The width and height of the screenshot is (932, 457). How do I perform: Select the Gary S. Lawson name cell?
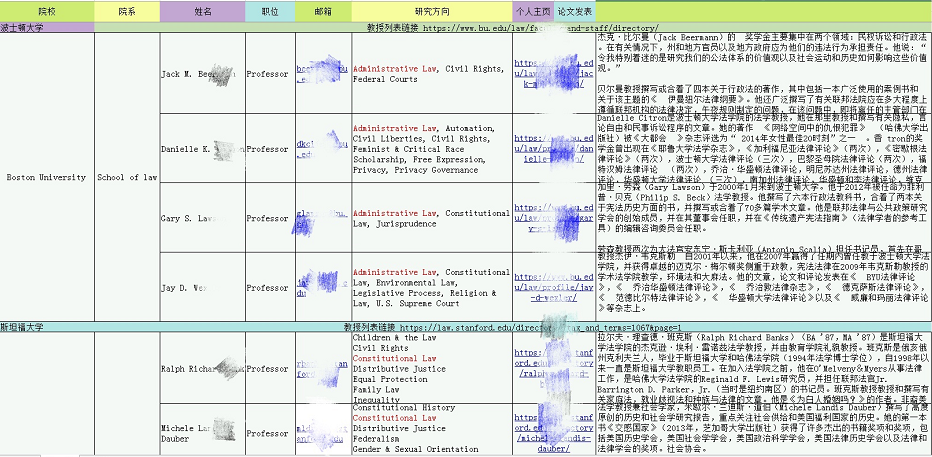pos(203,218)
